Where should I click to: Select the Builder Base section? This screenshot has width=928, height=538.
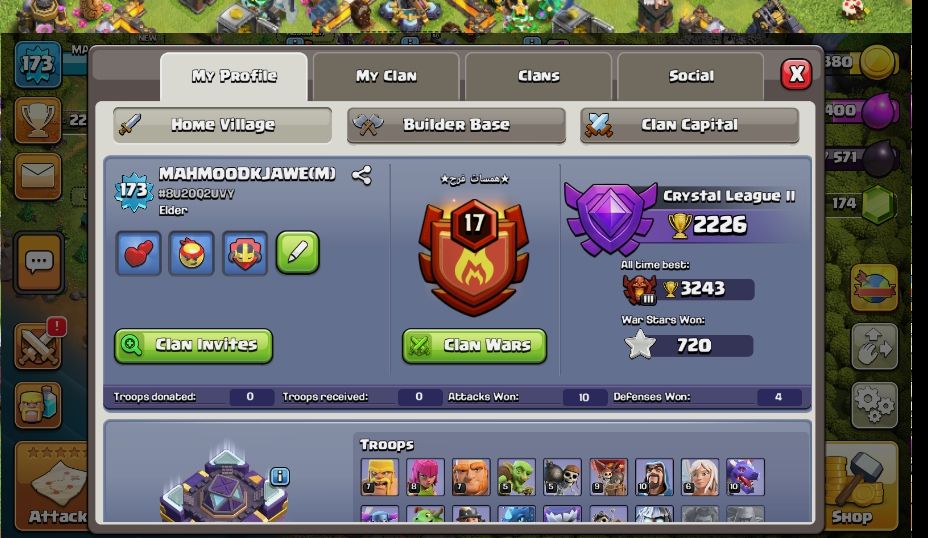tap(456, 125)
